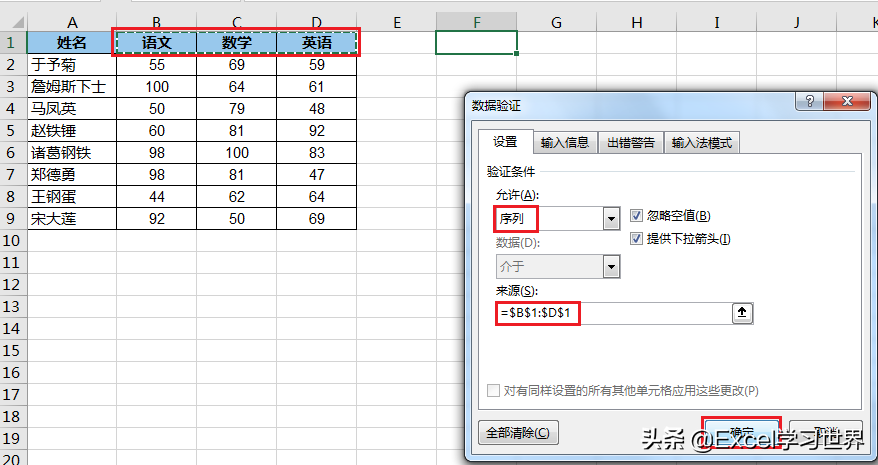Toggle the 忽略空值 checkbox
Viewport: 878px width, 465px height.
click(636, 216)
